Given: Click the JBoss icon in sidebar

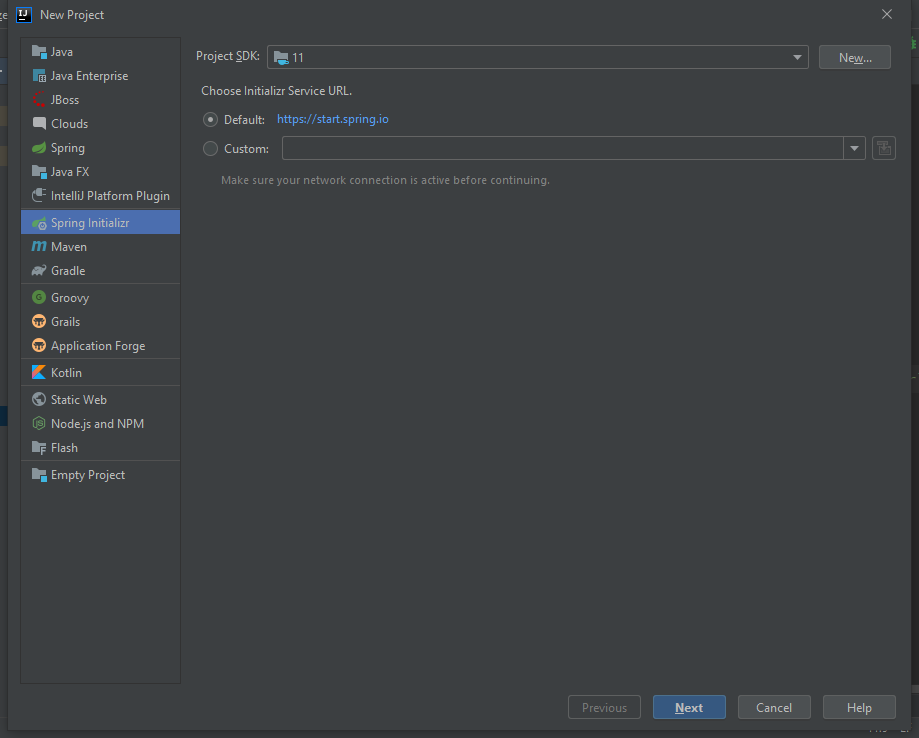Looking at the screenshot, I should 39,100.
